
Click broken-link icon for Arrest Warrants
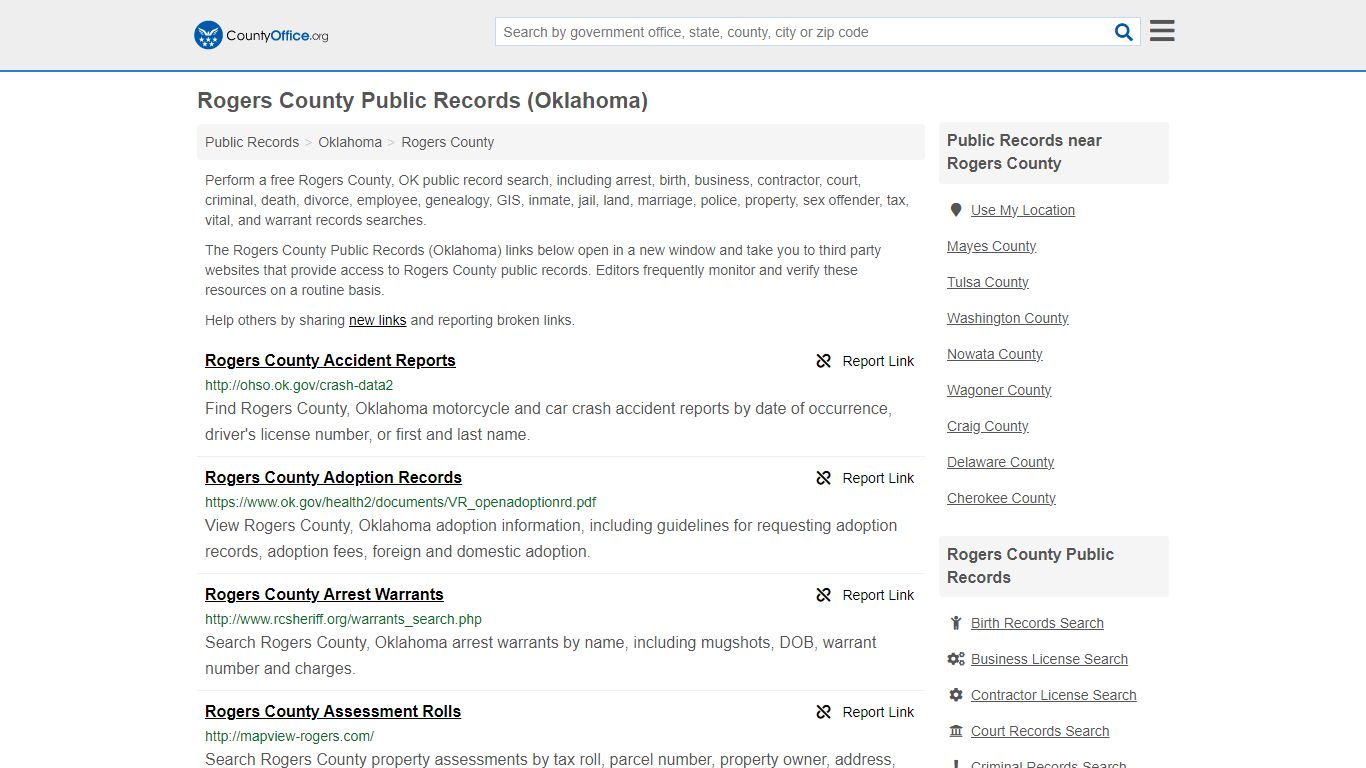tap(824, 595)
